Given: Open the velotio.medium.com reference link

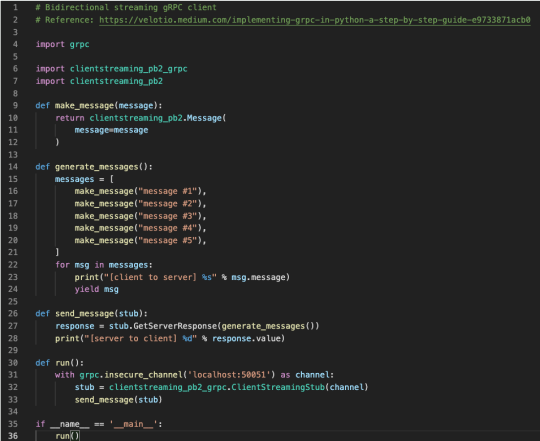Looking at the screenshot, I should coord(315,20).
